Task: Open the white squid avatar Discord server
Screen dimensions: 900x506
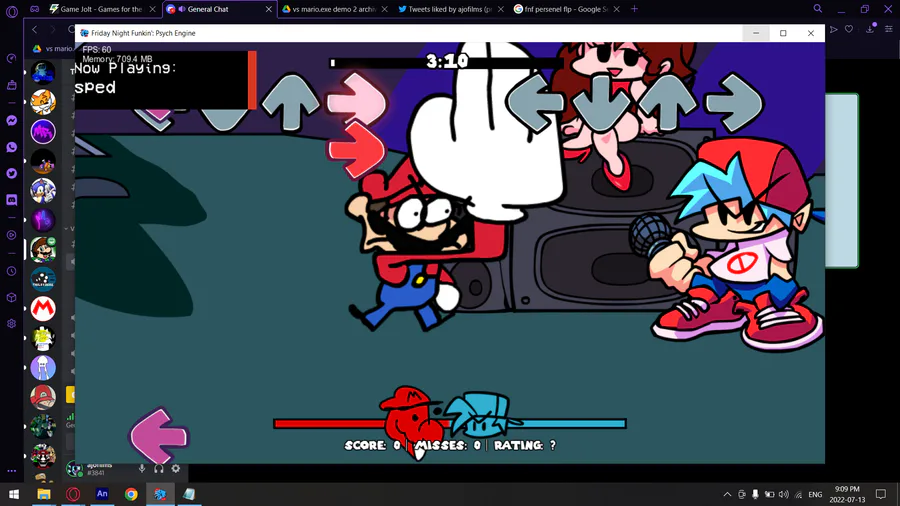Action: (x=43, y=368)
